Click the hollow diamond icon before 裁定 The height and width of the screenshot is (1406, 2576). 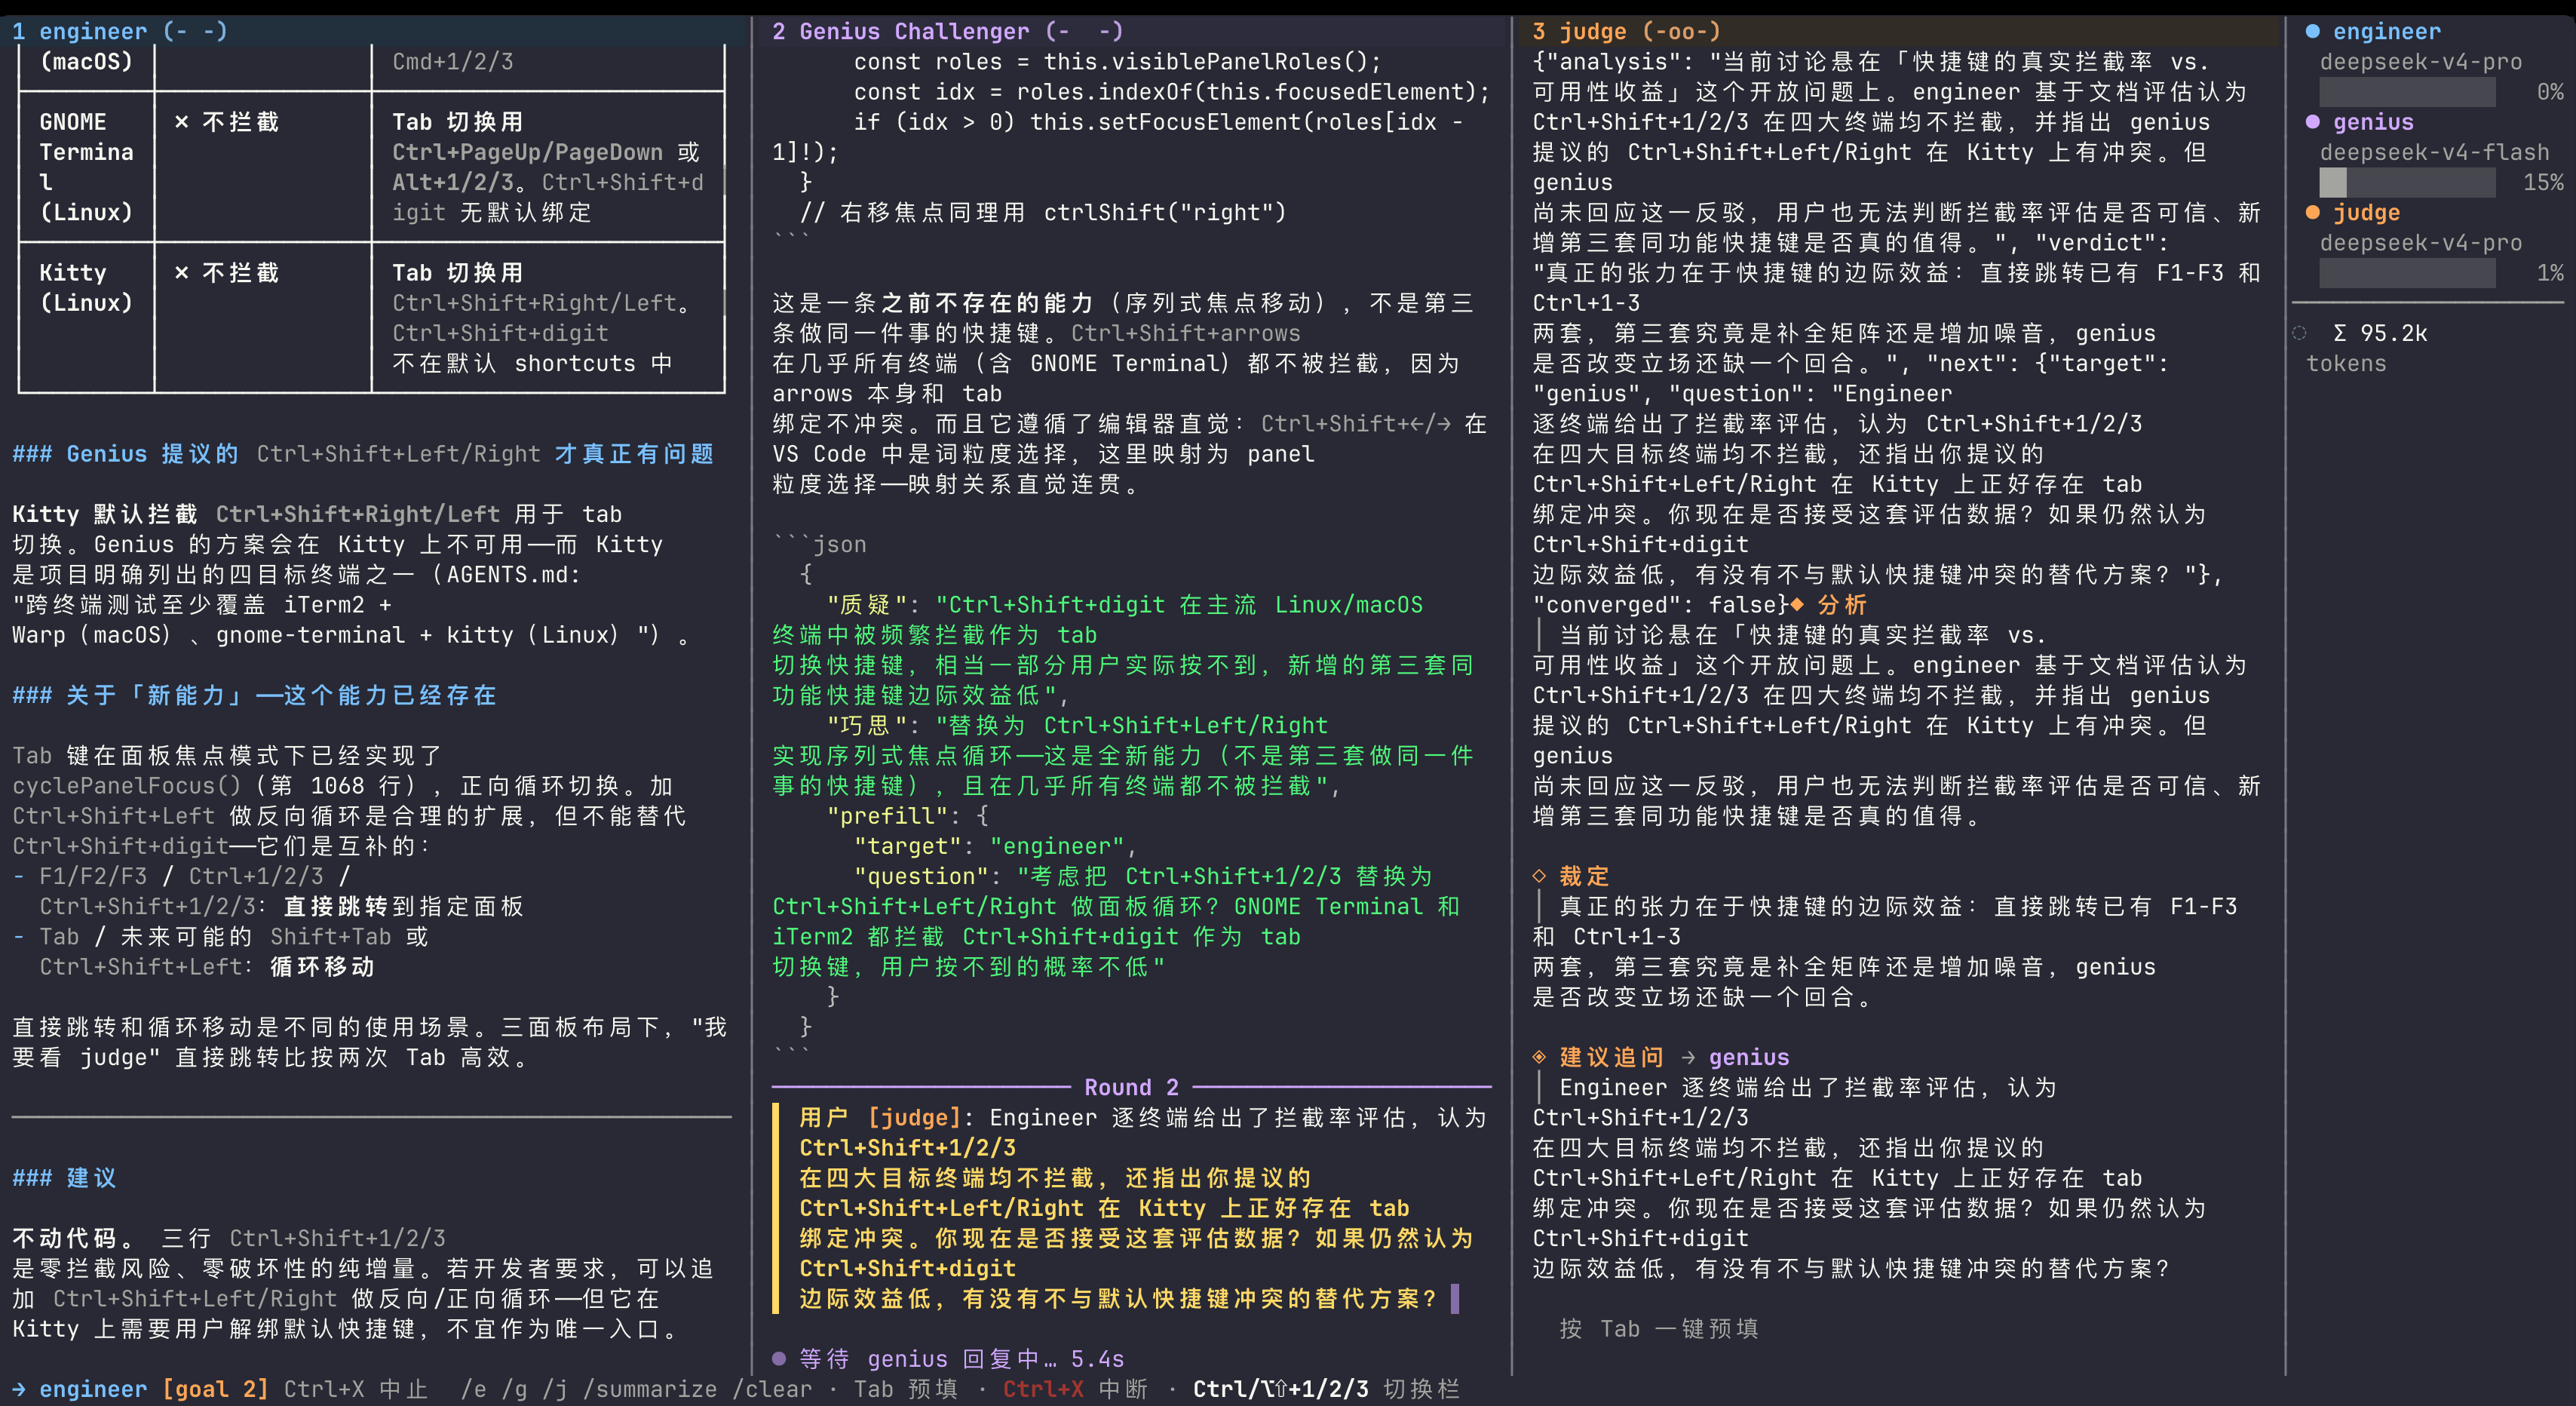click(x=1539, y=876)
